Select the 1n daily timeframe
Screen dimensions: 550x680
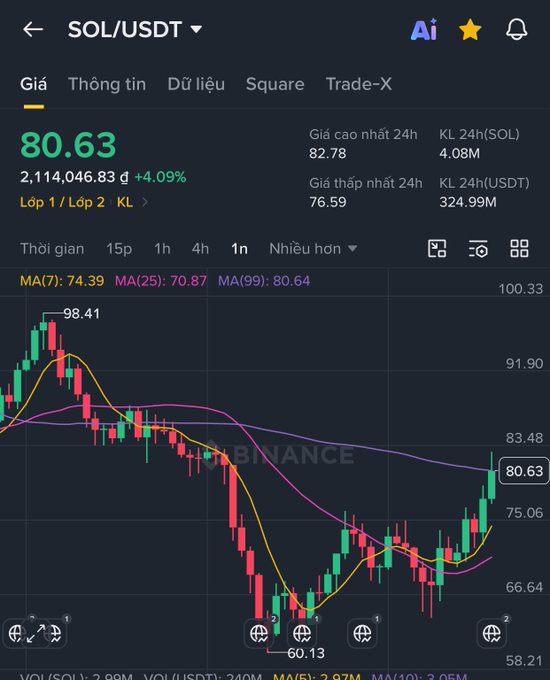239,249
